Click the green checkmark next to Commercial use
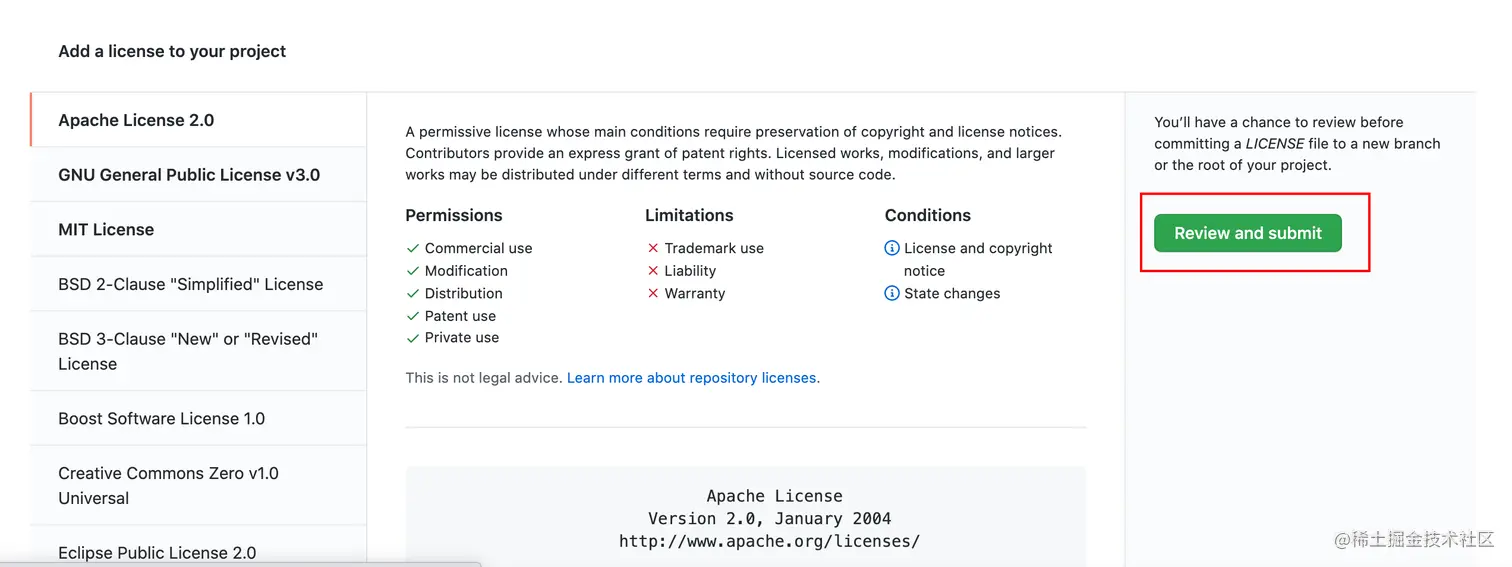The height and width of the screenshot is (567, 1512). tap(412, 248)
